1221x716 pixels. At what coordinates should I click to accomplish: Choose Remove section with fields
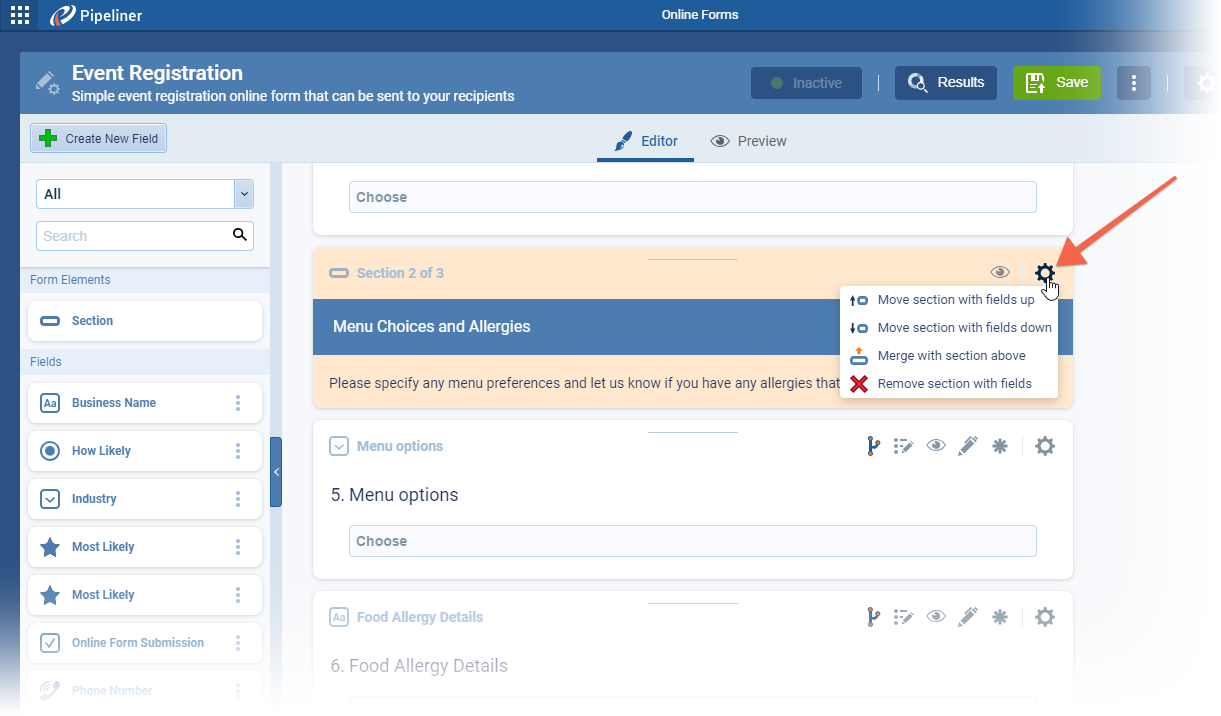coord(953,384)
